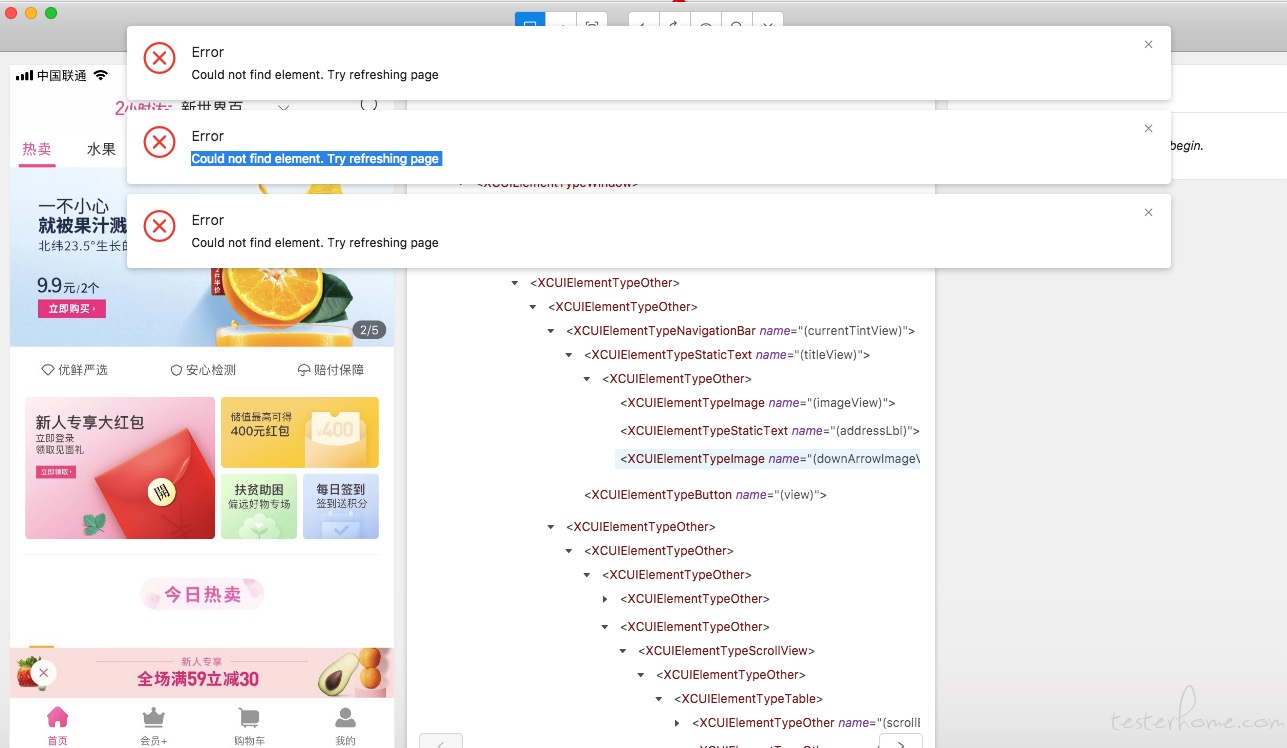Select StaticText addressLbl tree node
The height and width of the screenshot is (748, 1287).
[x=770, y=431]
